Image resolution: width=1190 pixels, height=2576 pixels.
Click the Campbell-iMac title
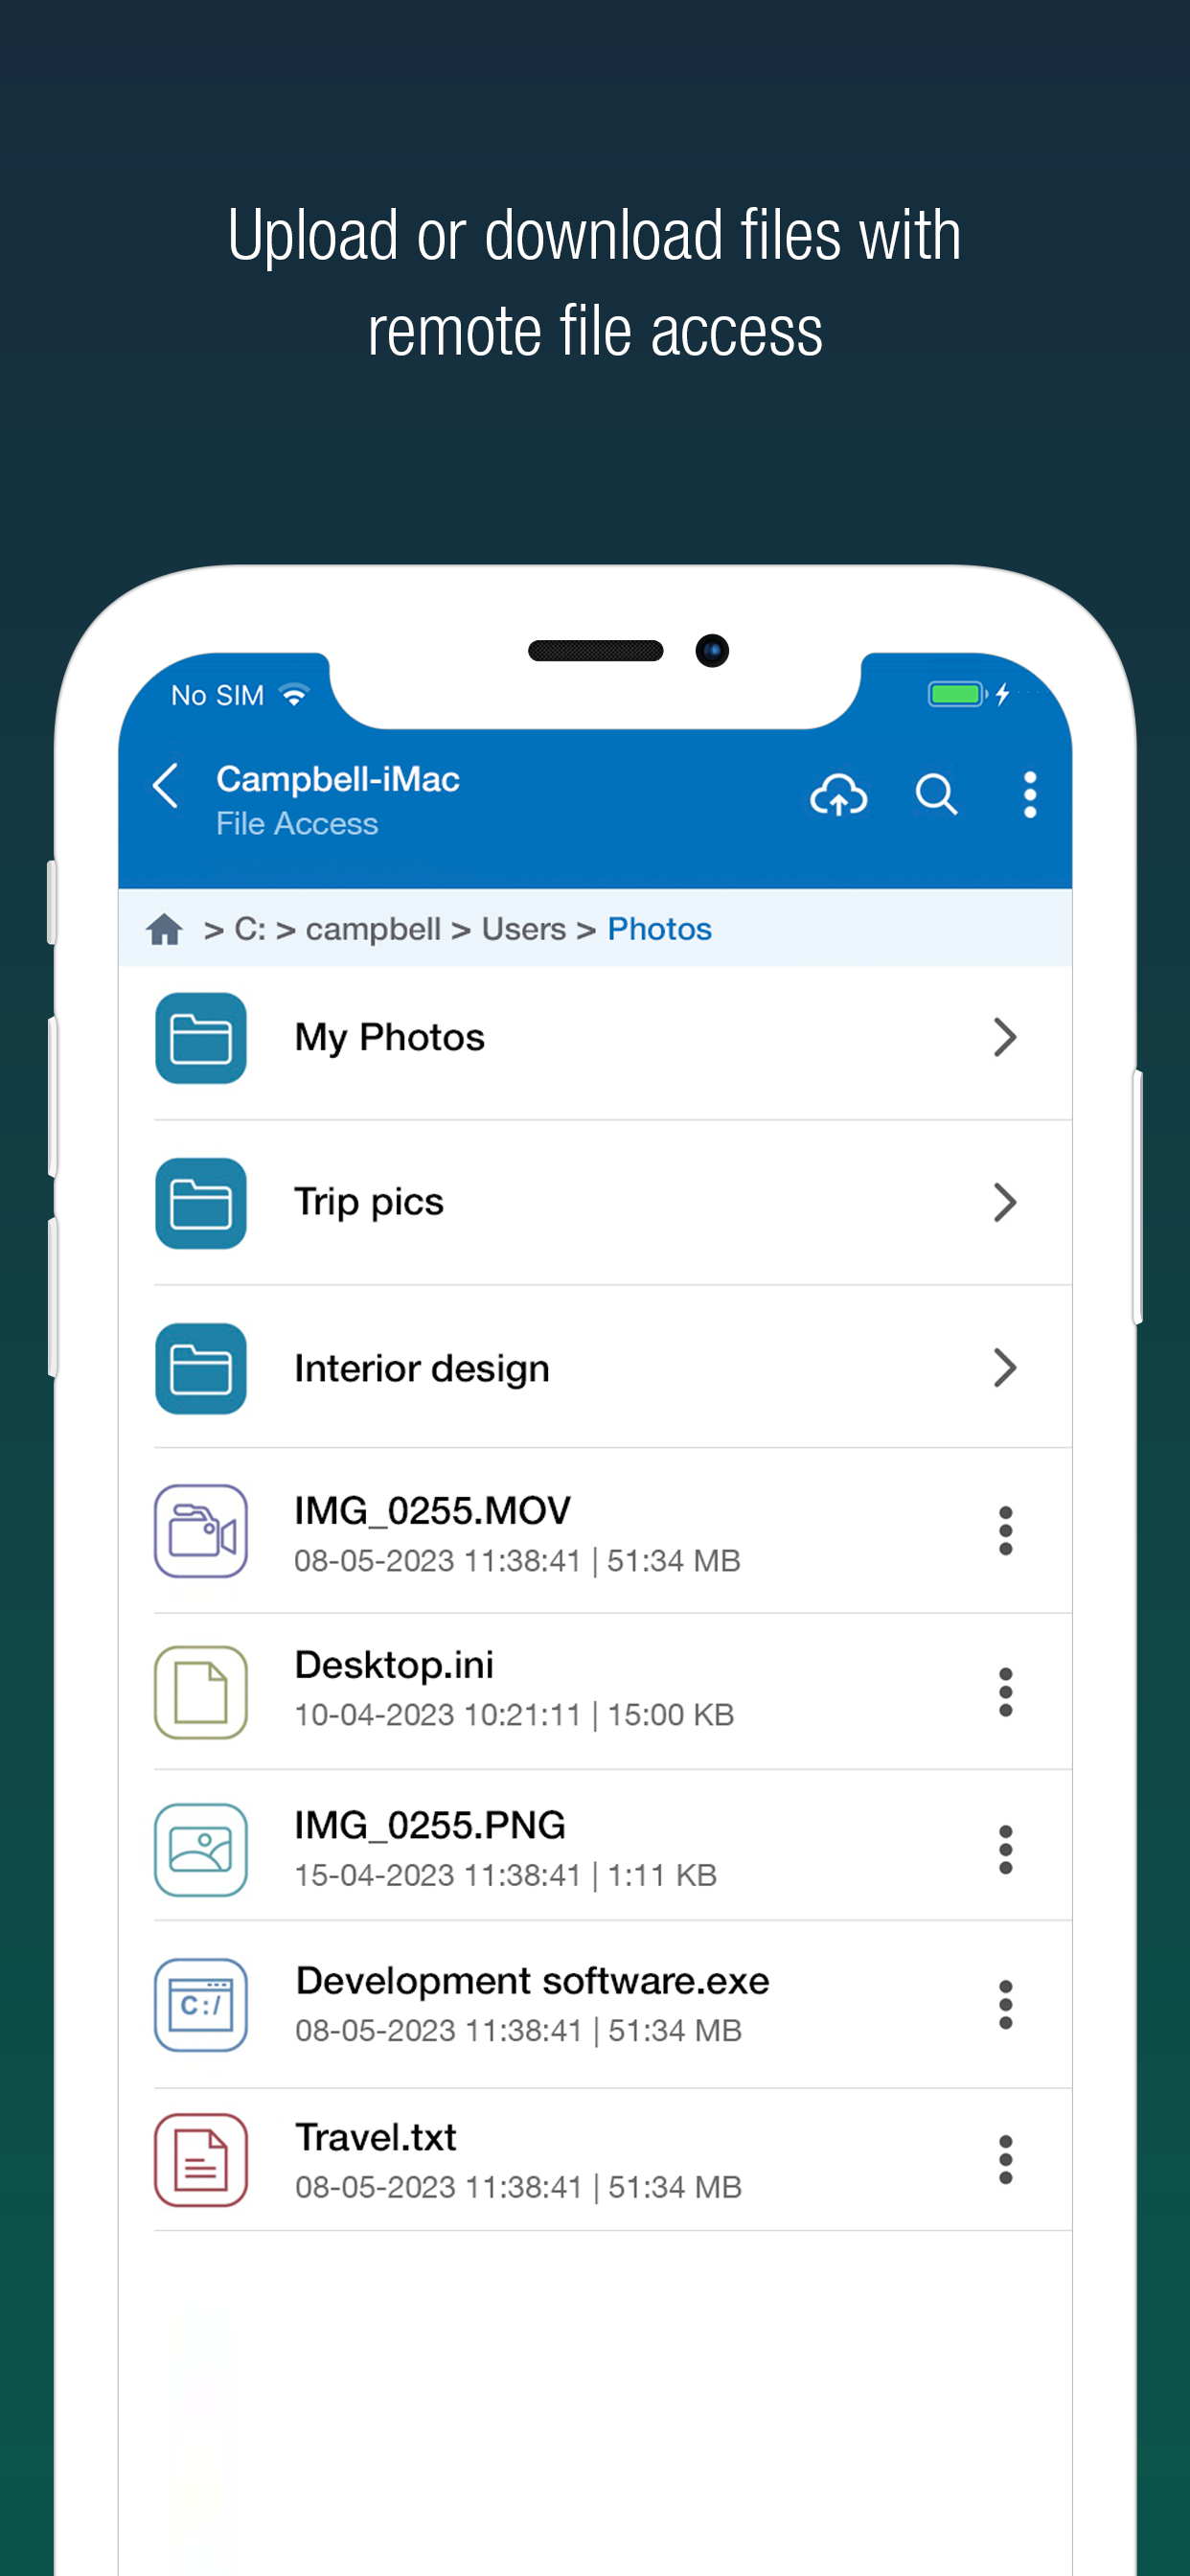(338, 779)
